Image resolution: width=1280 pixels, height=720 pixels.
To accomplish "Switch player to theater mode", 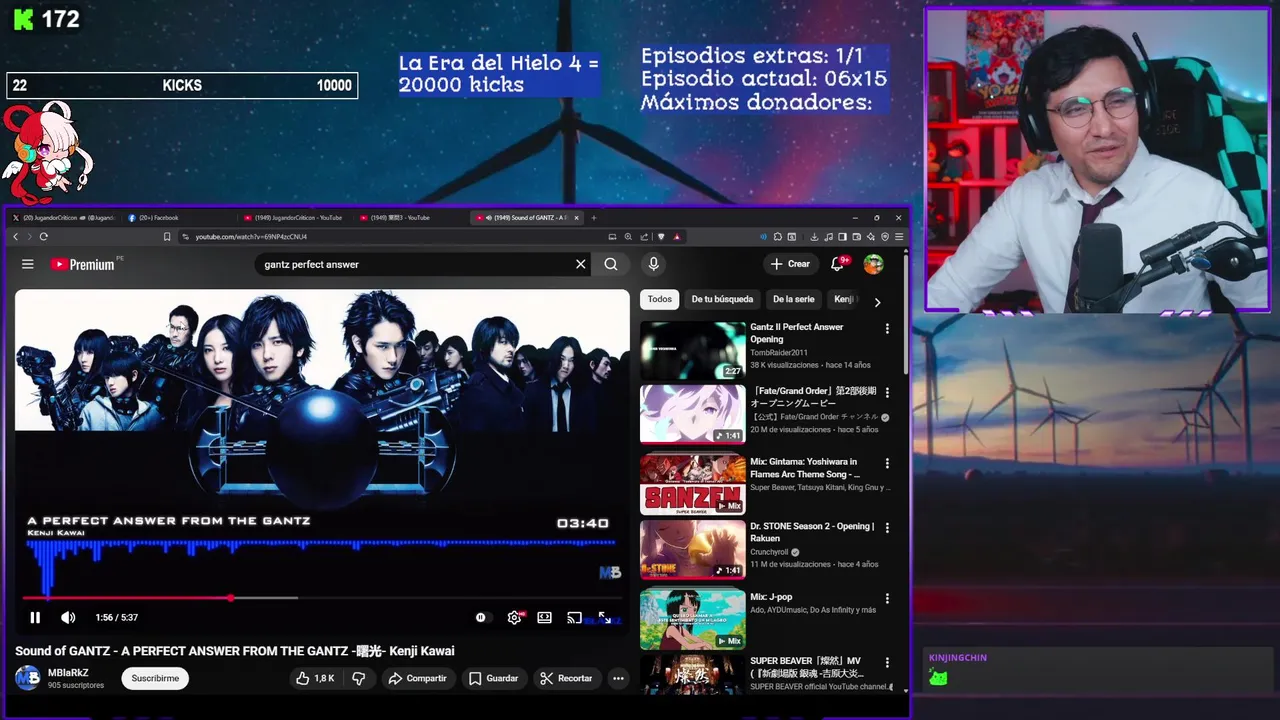I will tap(544, 618).
